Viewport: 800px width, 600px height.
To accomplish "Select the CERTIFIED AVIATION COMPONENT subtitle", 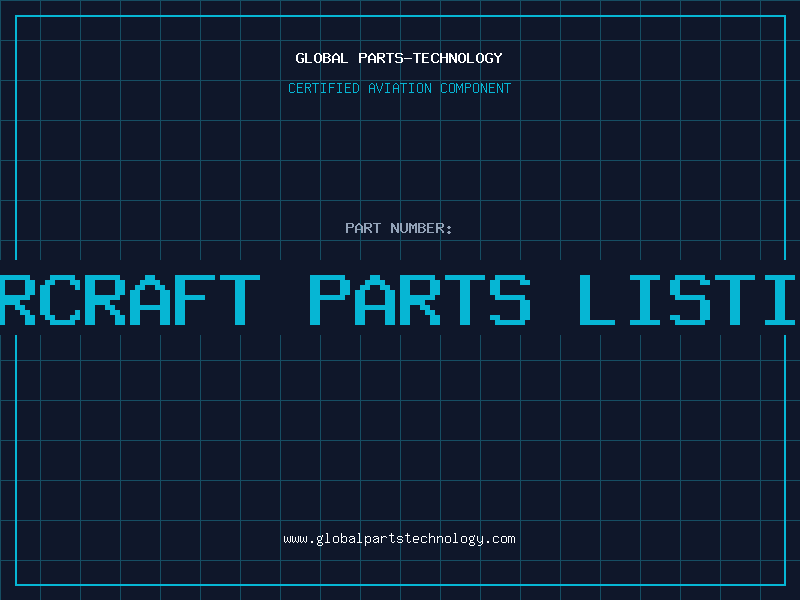I will pyautogui.click(x=399, y=88).
